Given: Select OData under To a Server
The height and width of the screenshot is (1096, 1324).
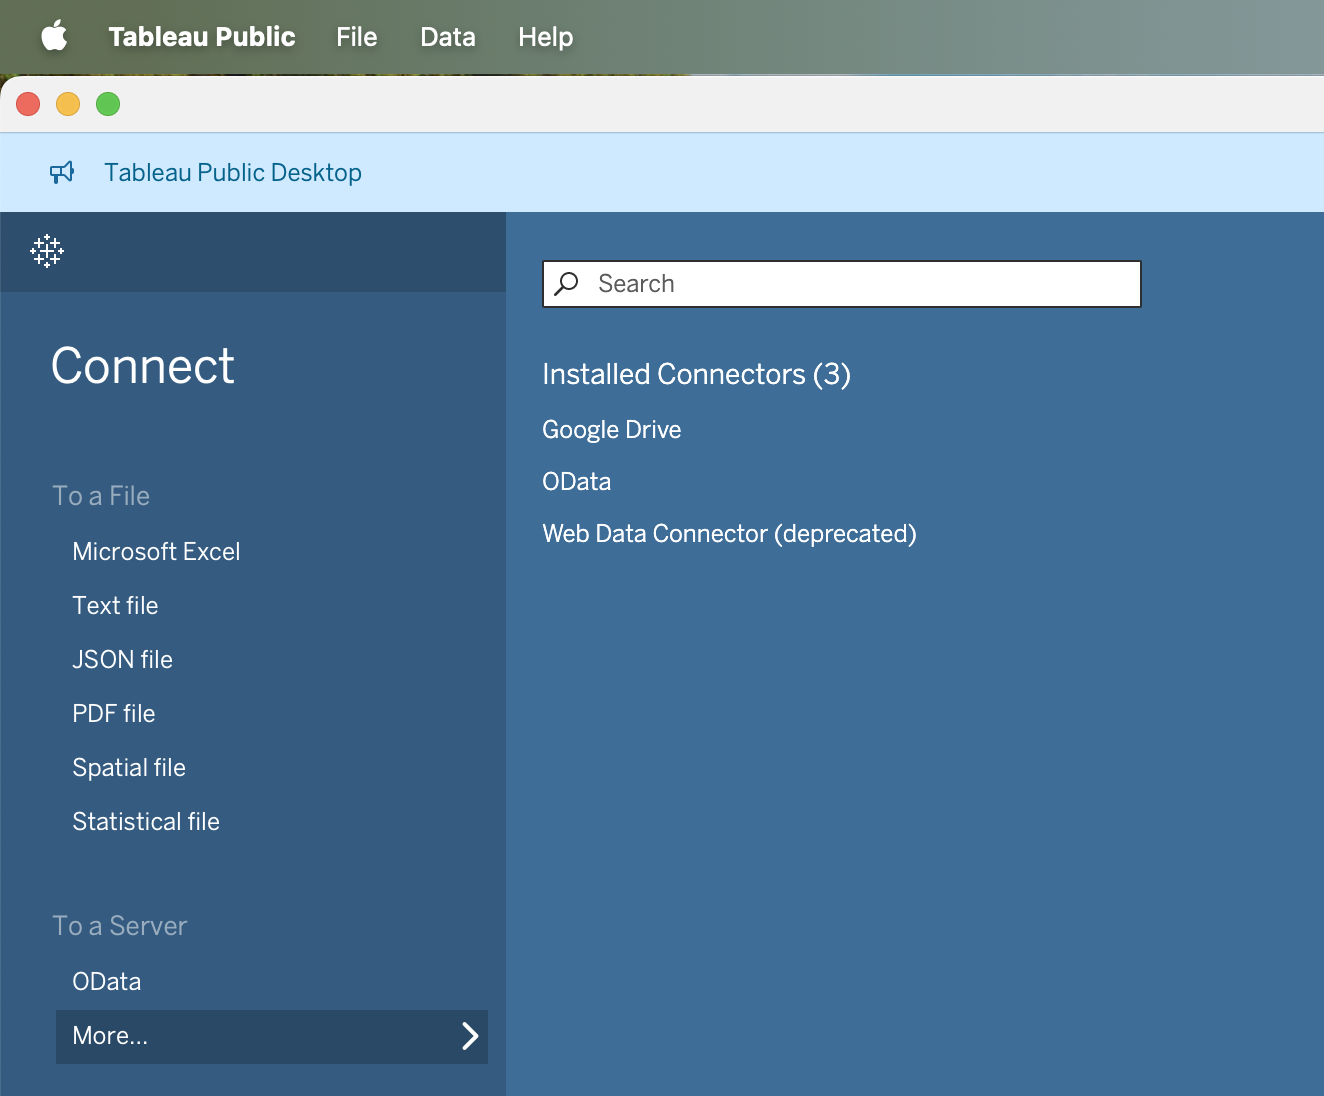Looking at the screenshot, I should (x=107, y=982).
